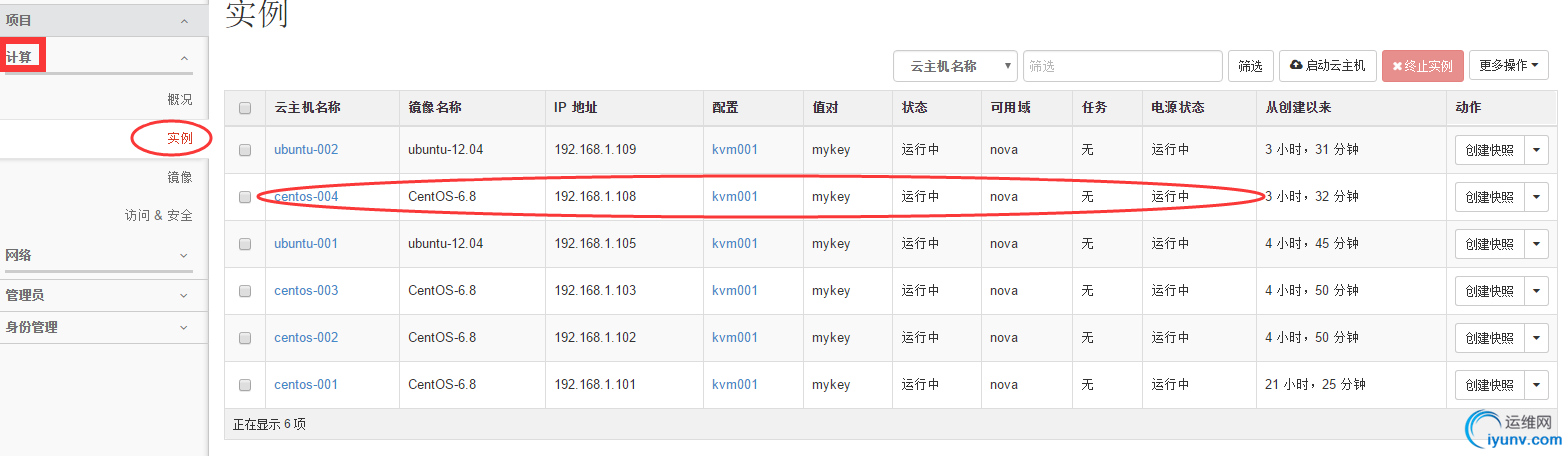Click the 筛选 filter button
This screenshot has width=1568, height=456.
[x=1250, y=66]
